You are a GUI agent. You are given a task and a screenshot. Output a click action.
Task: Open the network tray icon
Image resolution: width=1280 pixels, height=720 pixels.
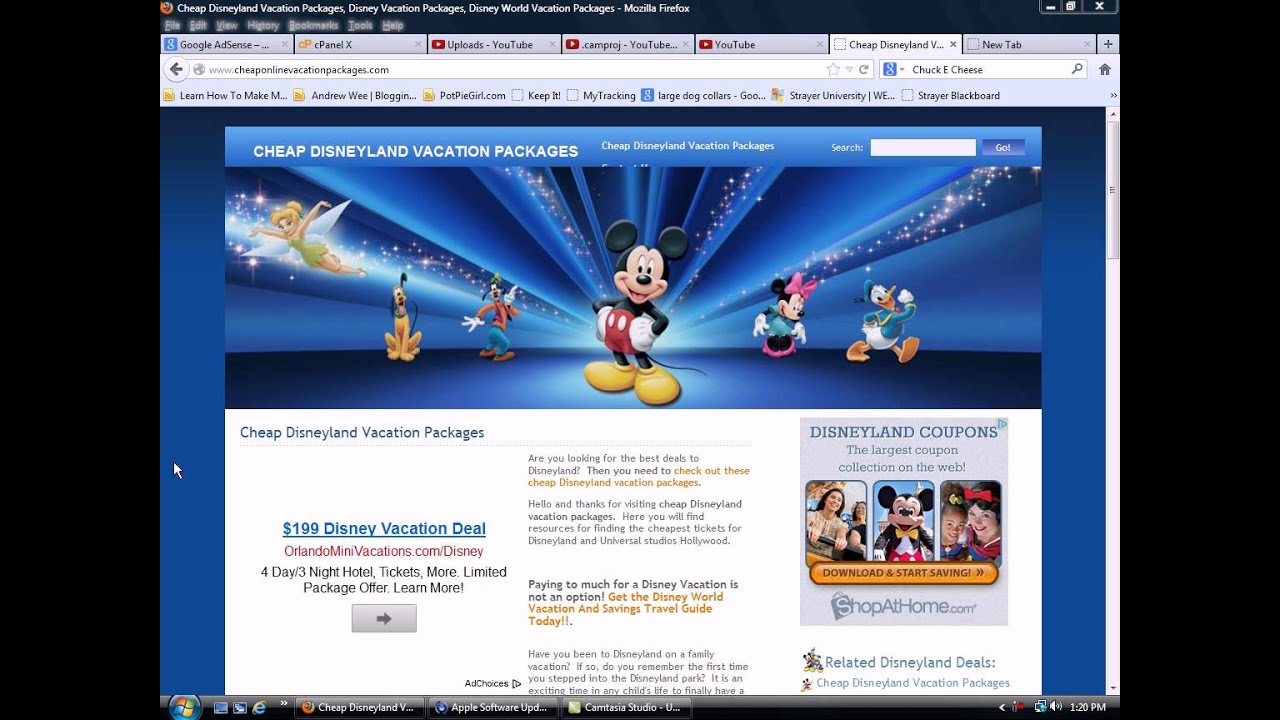pyautogui.click(x=1040, y=707)
